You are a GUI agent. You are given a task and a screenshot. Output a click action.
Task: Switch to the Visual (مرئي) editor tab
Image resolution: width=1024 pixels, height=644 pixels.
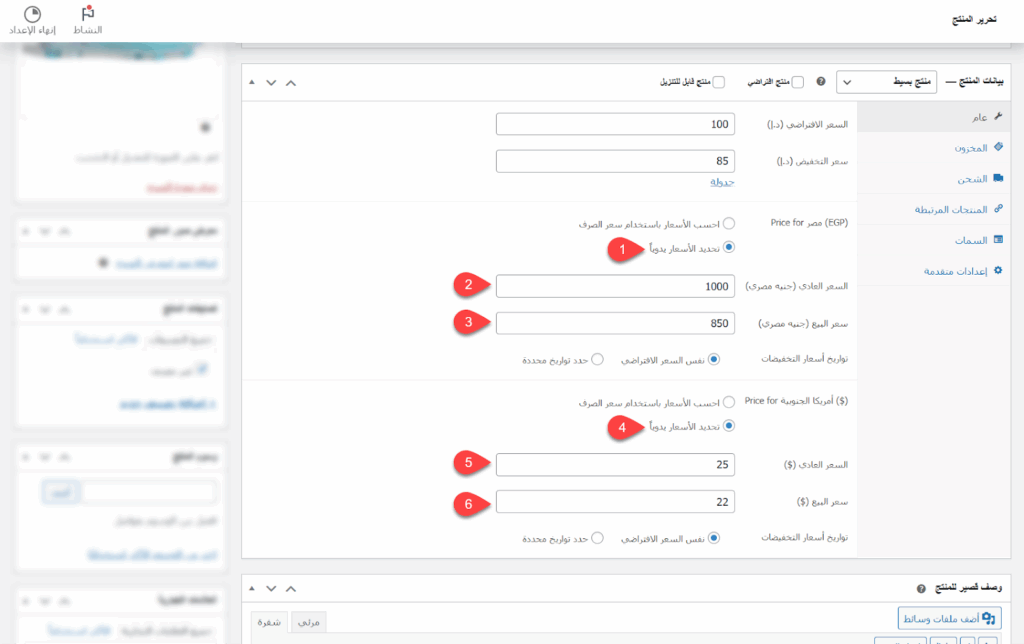click(x=310, y=622)
